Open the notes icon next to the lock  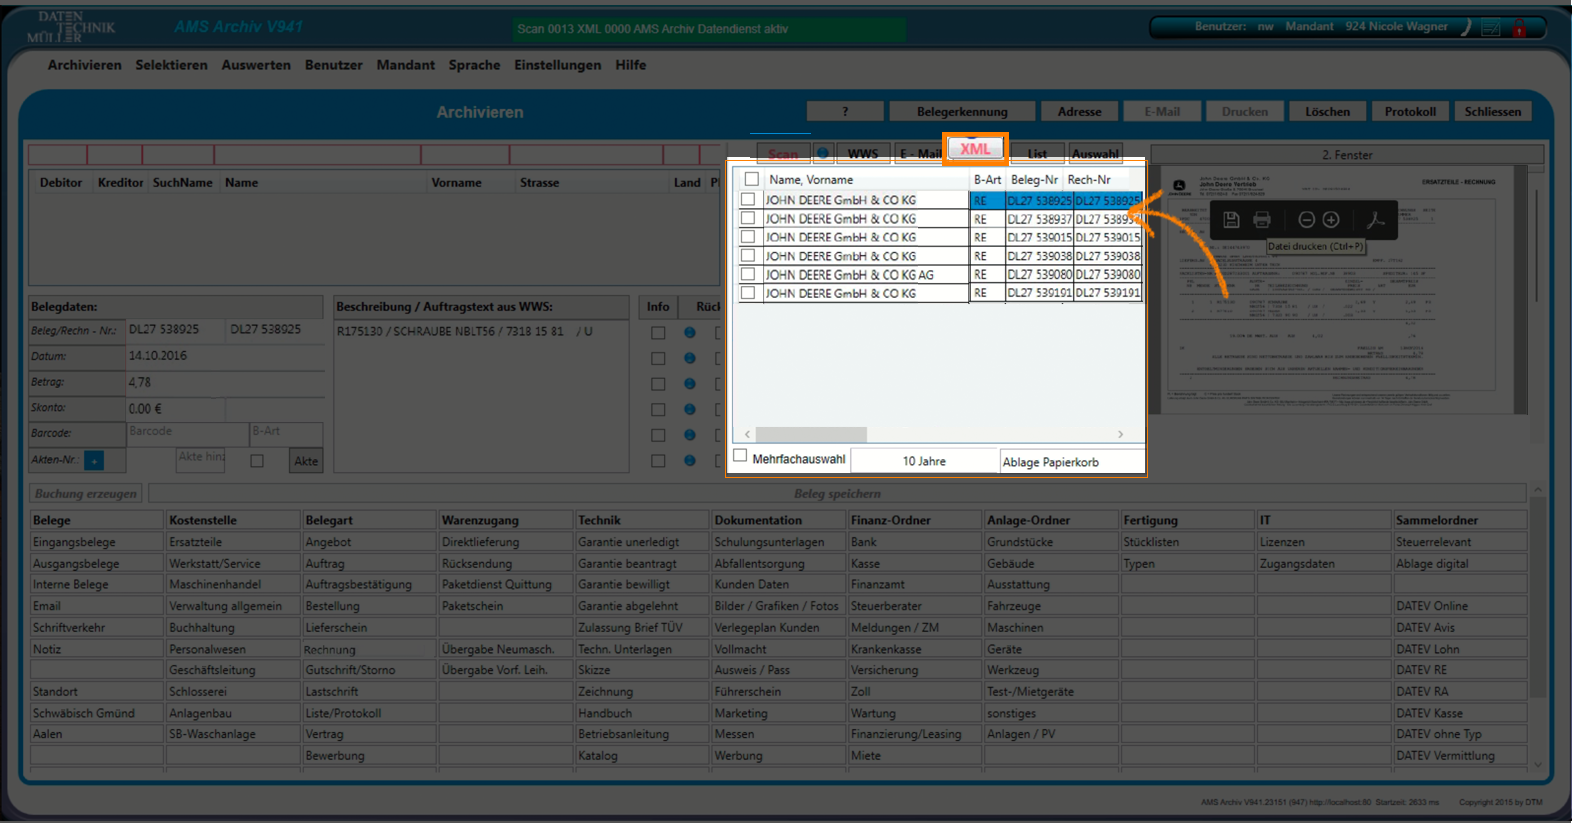click(x=1490, y=28)
